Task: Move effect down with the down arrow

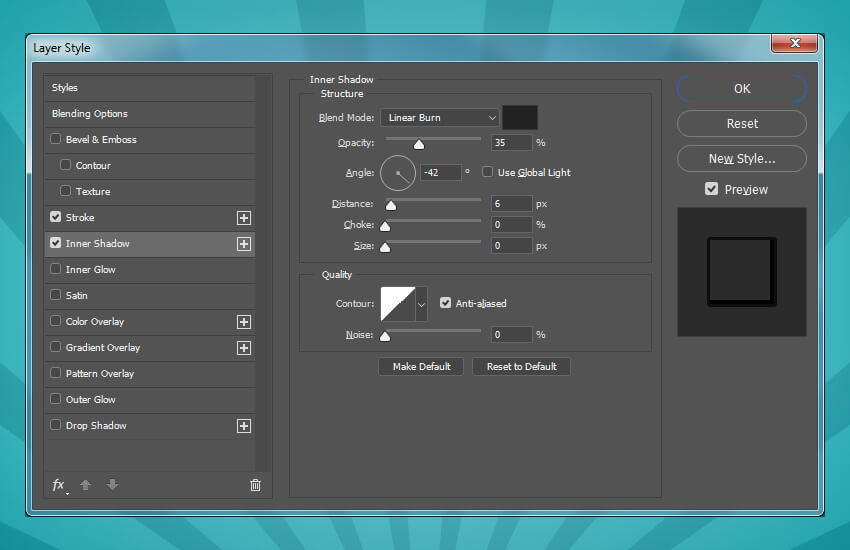Action: point(112,485)
